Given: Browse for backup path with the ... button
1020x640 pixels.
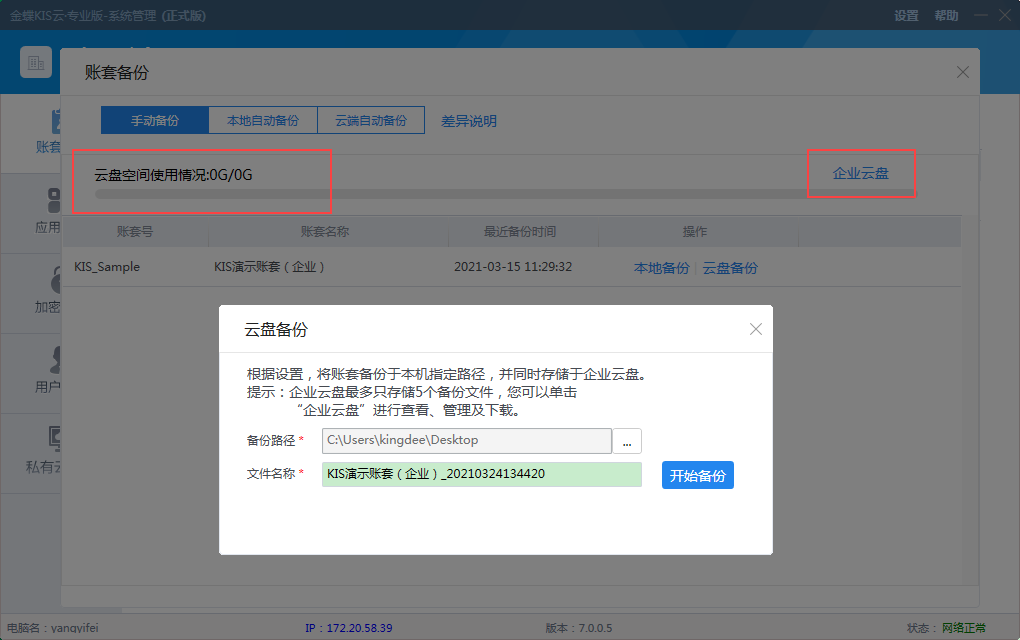Looking at the screenshot, I should (627, 441).
